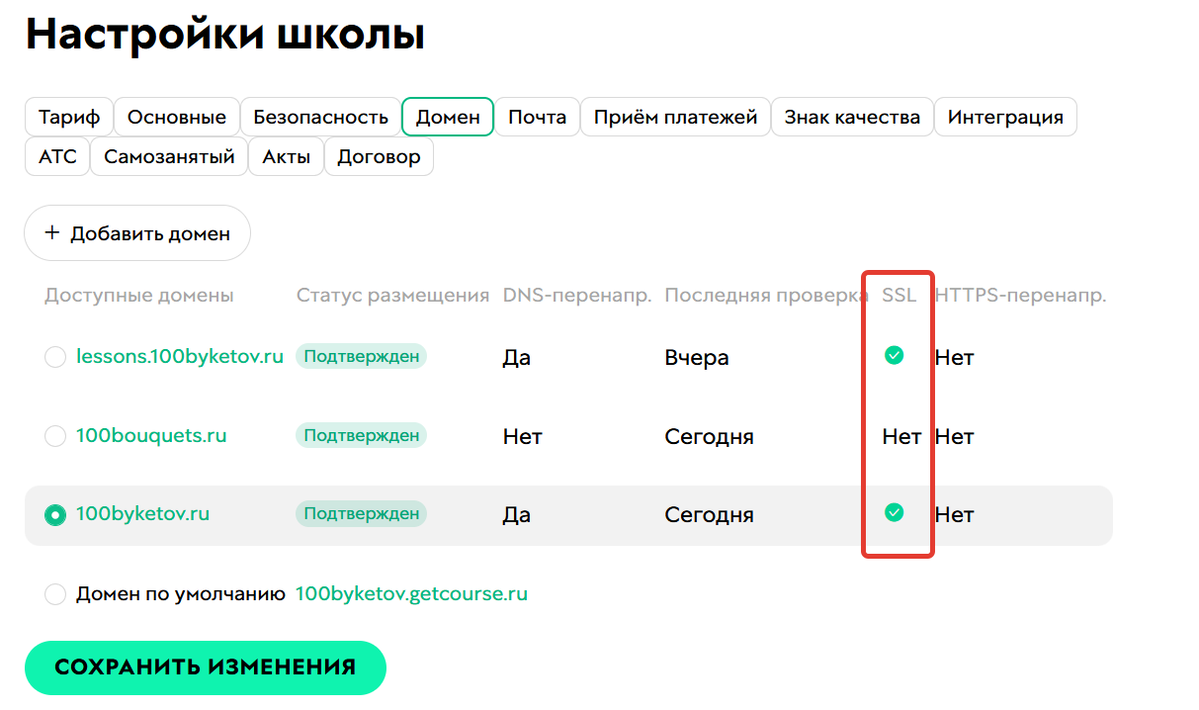Open the Интеграция tab
The image size is (1199, 710).
(1006, 117)
